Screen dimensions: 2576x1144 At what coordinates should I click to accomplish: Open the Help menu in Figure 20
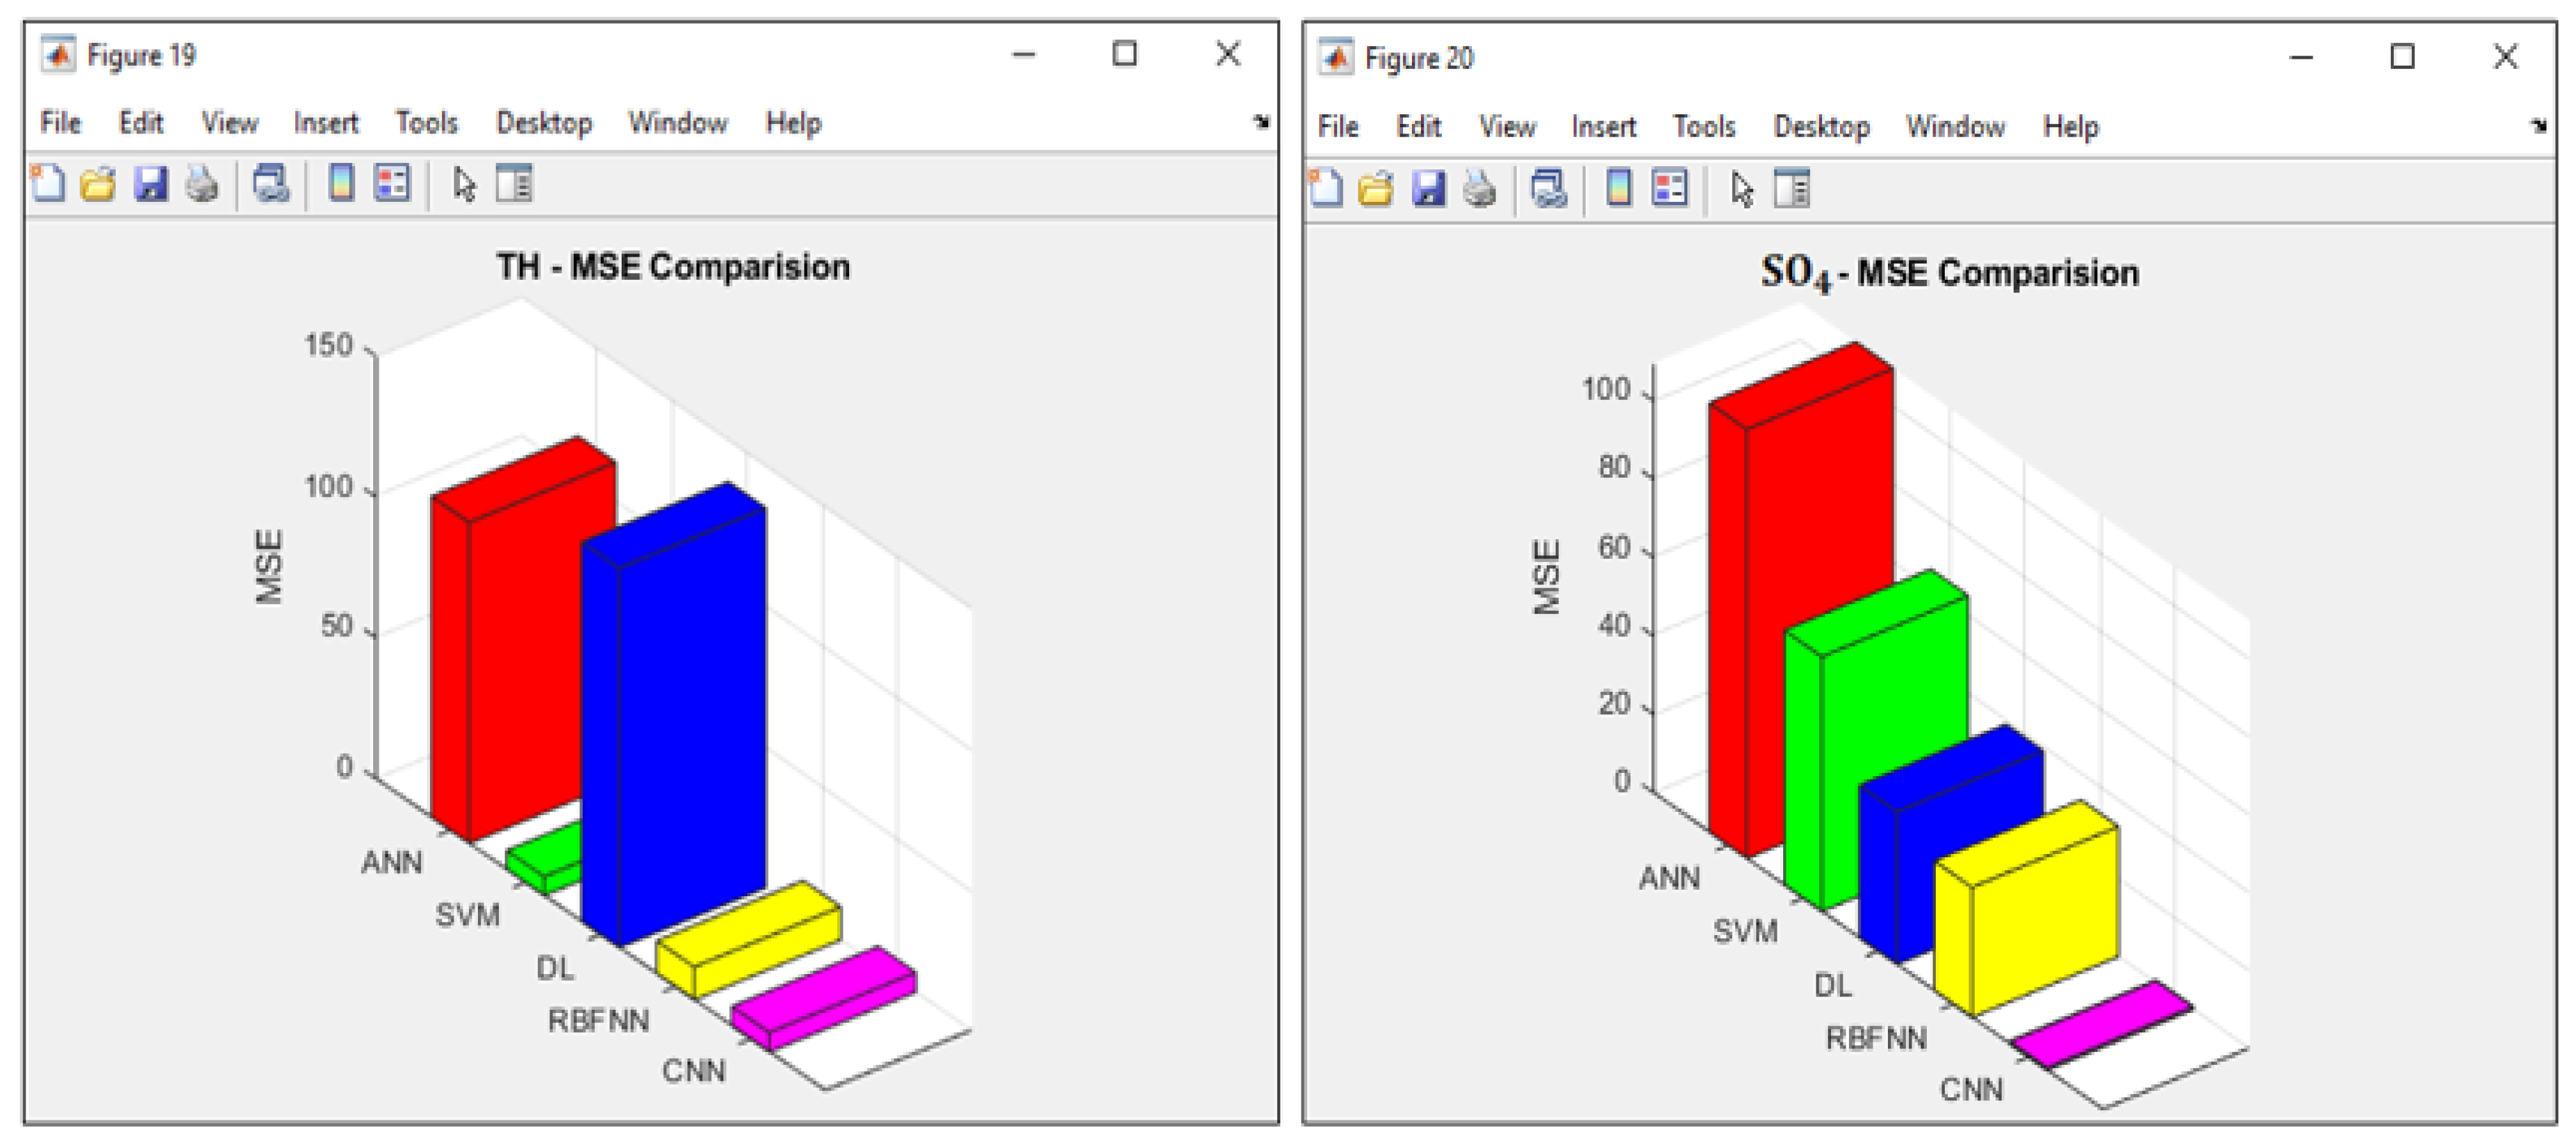pos(2070,127)
